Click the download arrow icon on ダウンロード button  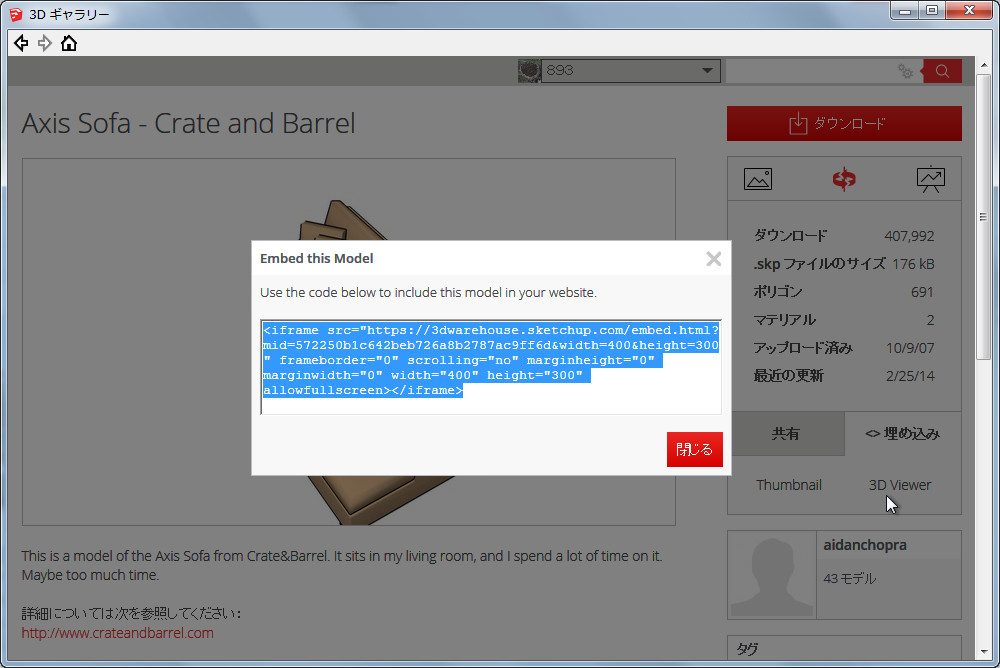pos(798,124)
